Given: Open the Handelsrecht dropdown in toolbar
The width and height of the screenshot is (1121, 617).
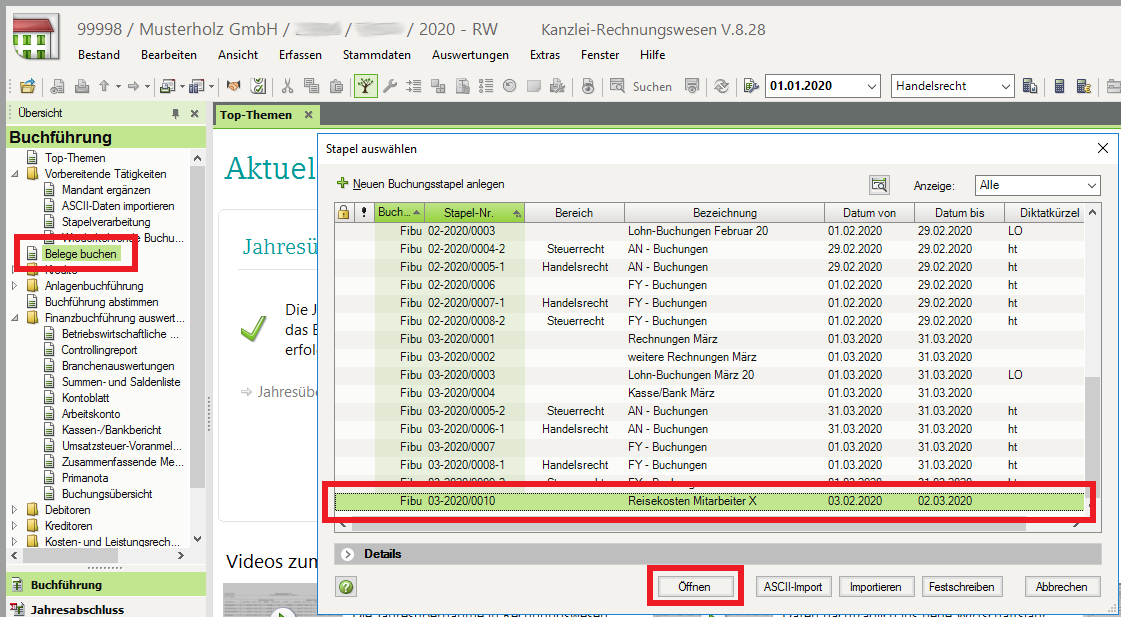Looking at the screenshot, I should pos(953,87).
